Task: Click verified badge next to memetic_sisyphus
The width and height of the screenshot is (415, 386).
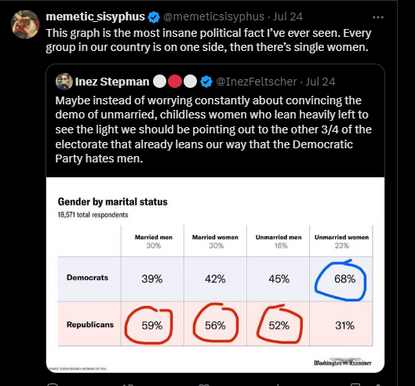Action: pyautogui.click(x=154, y=17)
